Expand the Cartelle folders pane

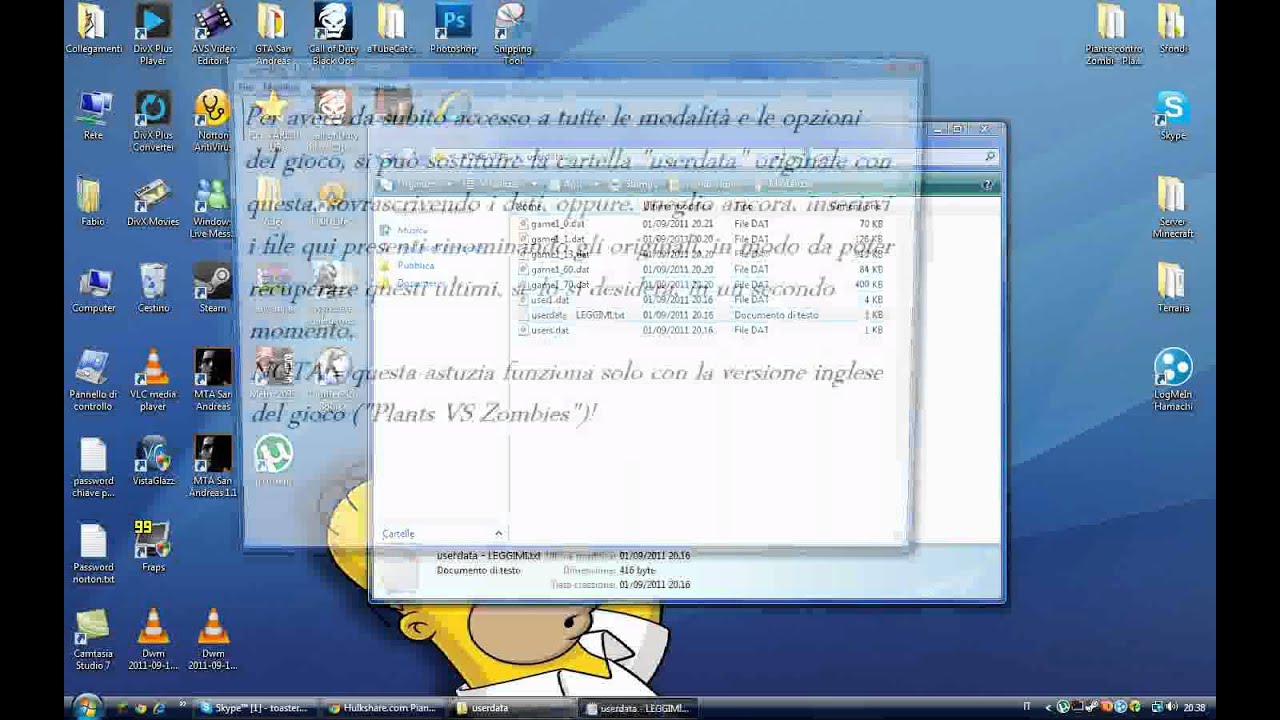(x=441, y=533)
